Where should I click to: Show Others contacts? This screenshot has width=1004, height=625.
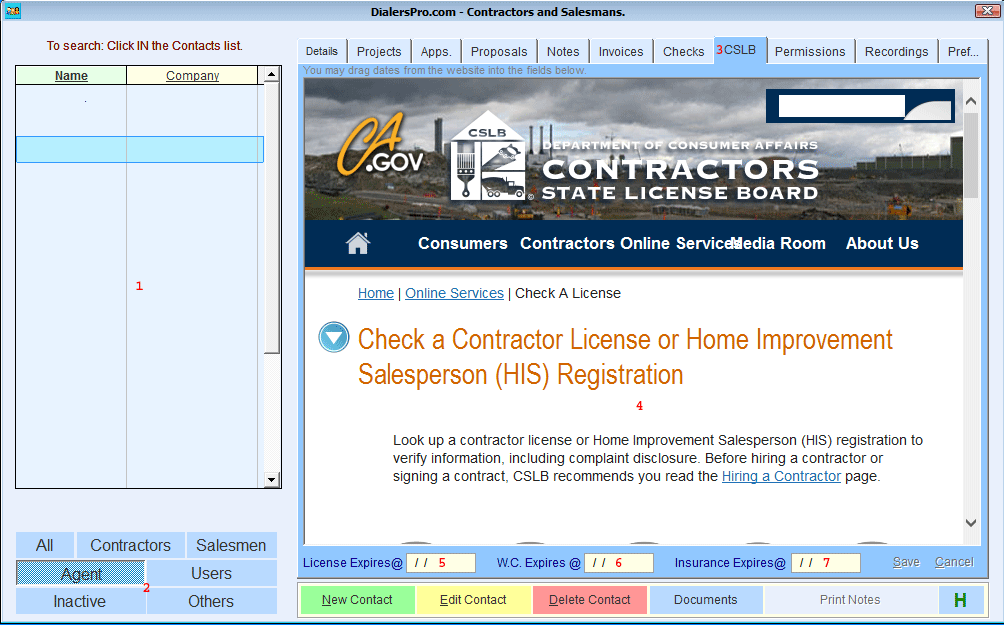tap(211, 601)
